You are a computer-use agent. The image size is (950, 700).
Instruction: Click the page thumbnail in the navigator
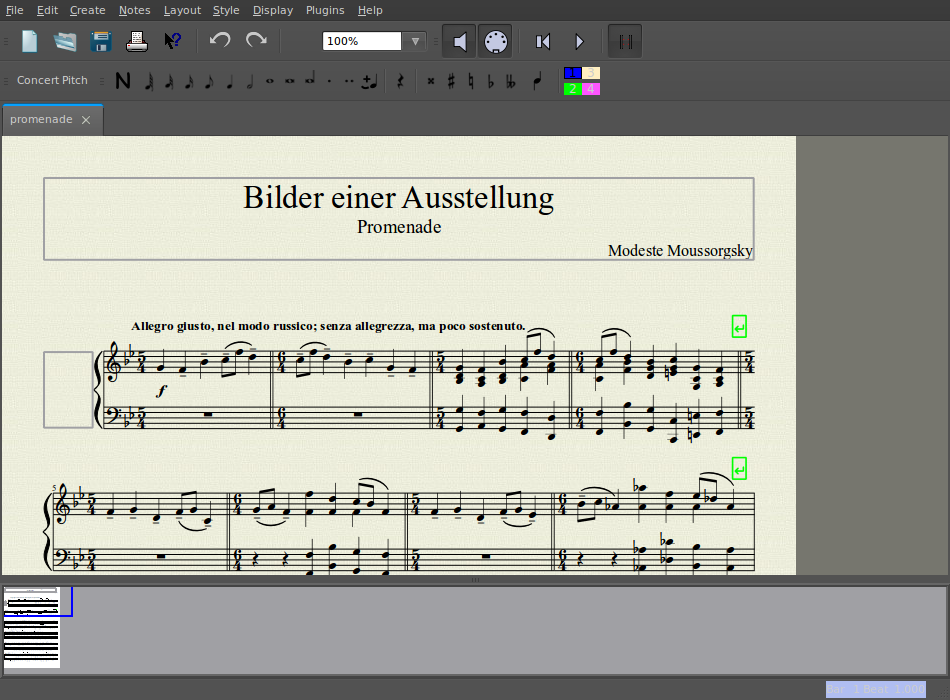(31, 627)
